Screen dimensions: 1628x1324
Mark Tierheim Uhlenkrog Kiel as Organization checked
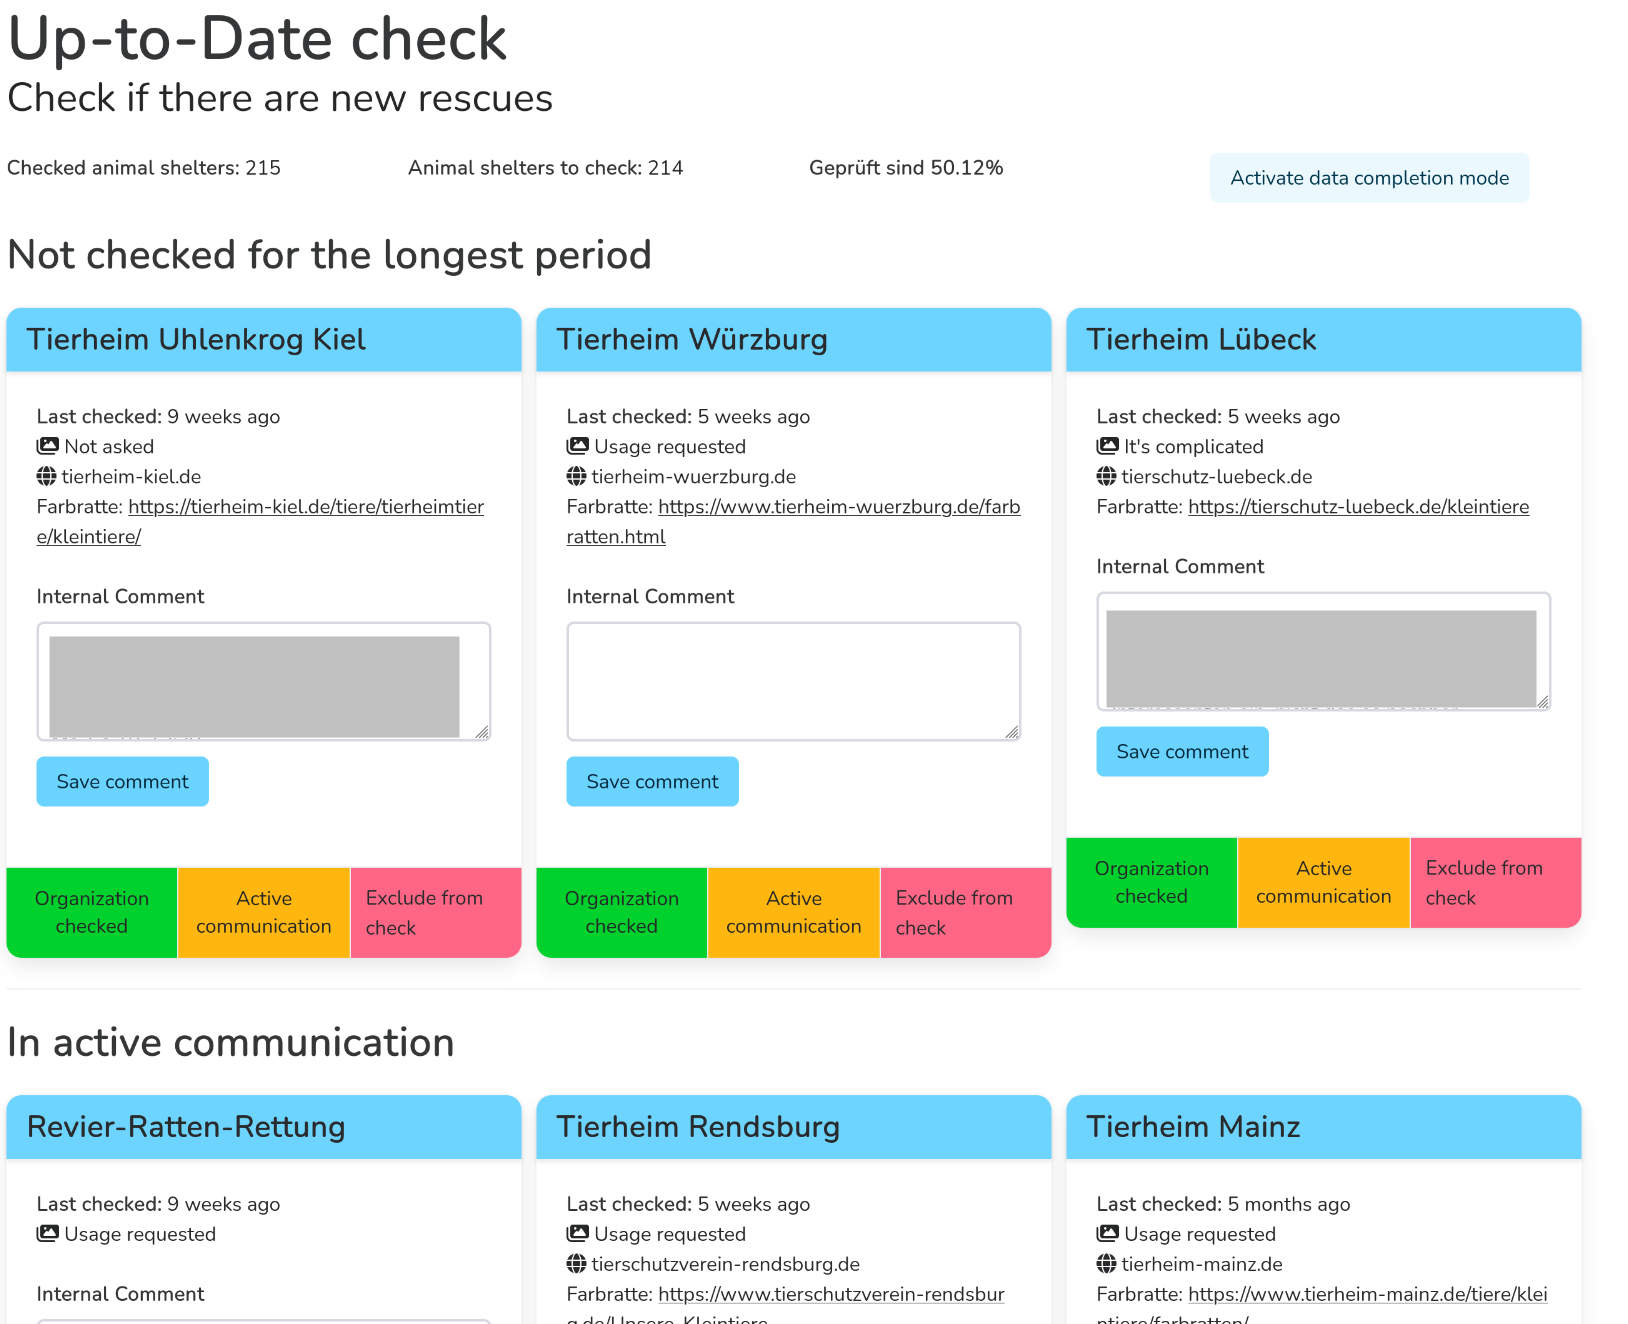pos(91,912)
